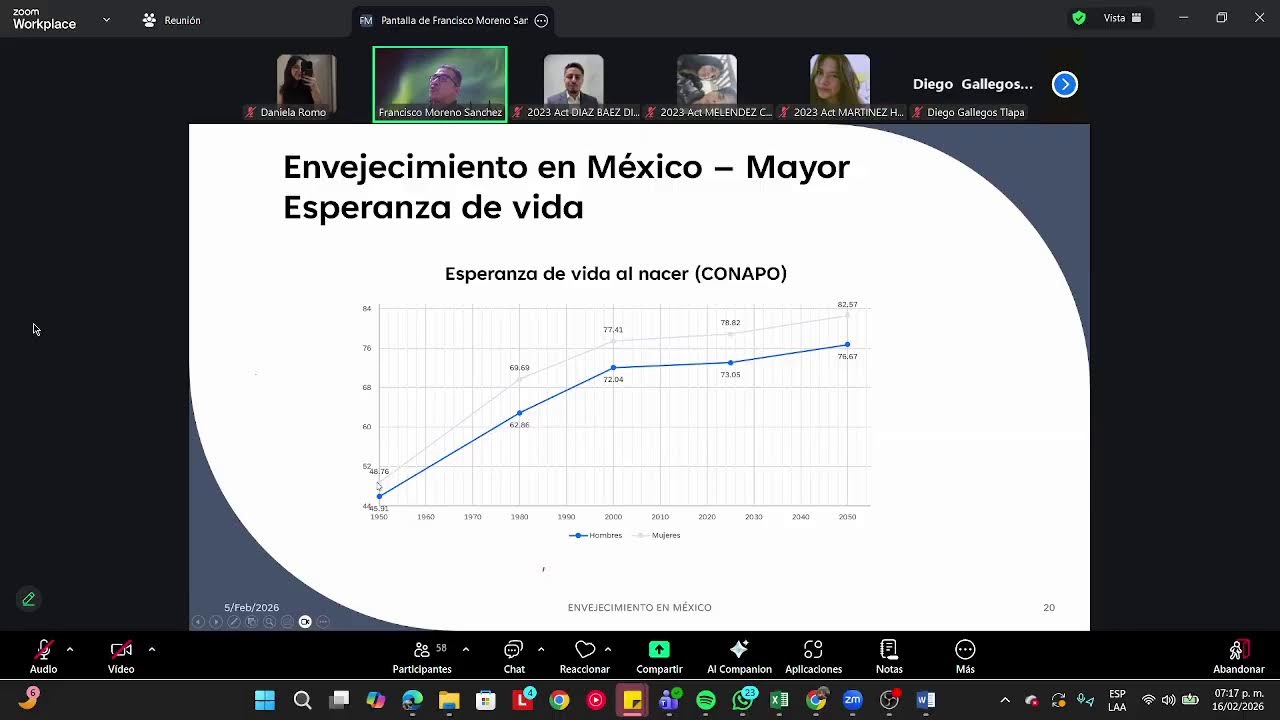Open Notas notes
Screen dimensions: 1280x720
coord(889,657)
